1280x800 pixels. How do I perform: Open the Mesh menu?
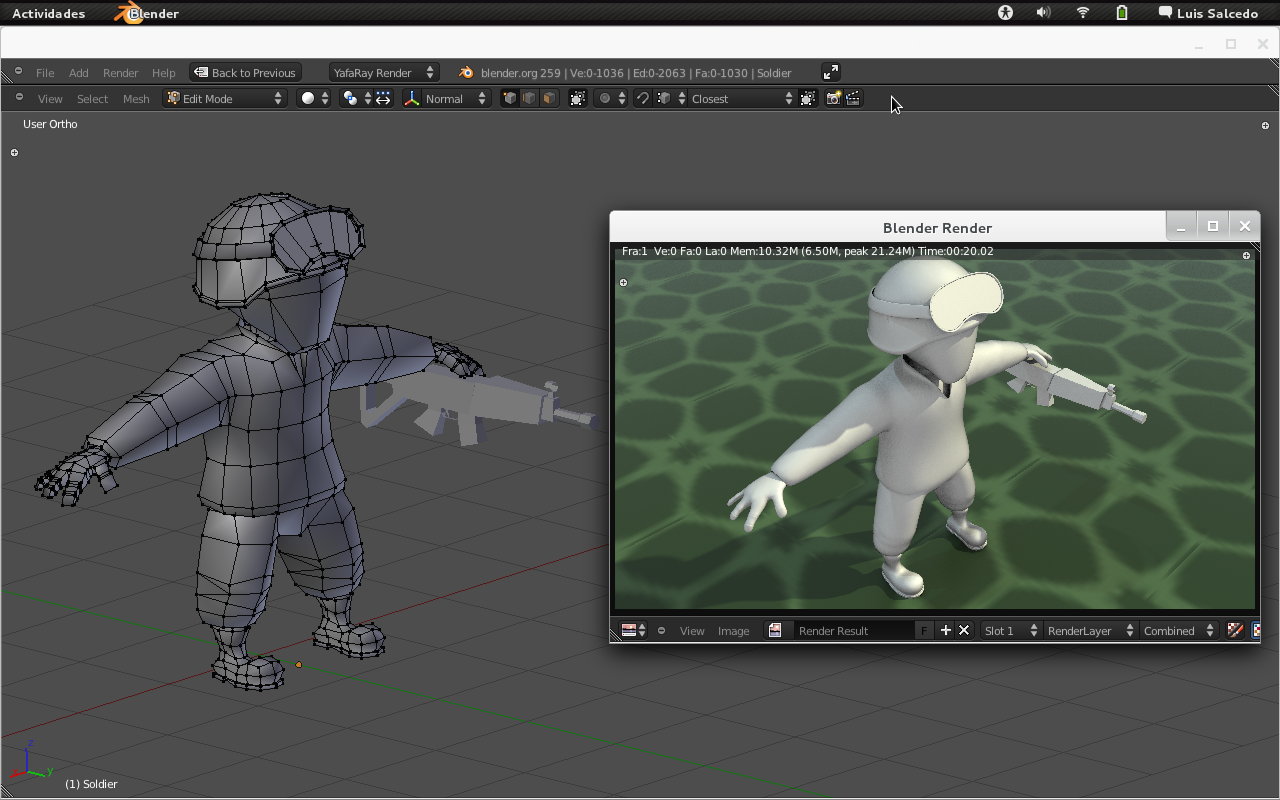(136, 98)
